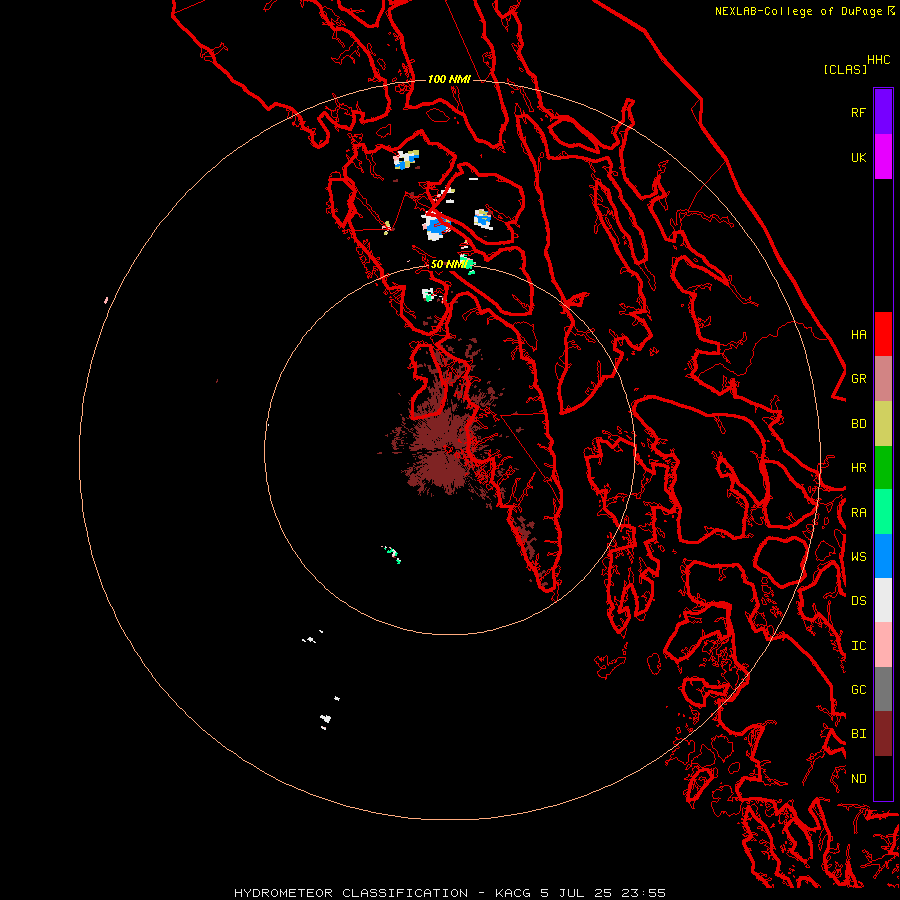The width and height of the screenshot is (900, 900).
Task: Click the UK legend label
Action: [858, 157]
